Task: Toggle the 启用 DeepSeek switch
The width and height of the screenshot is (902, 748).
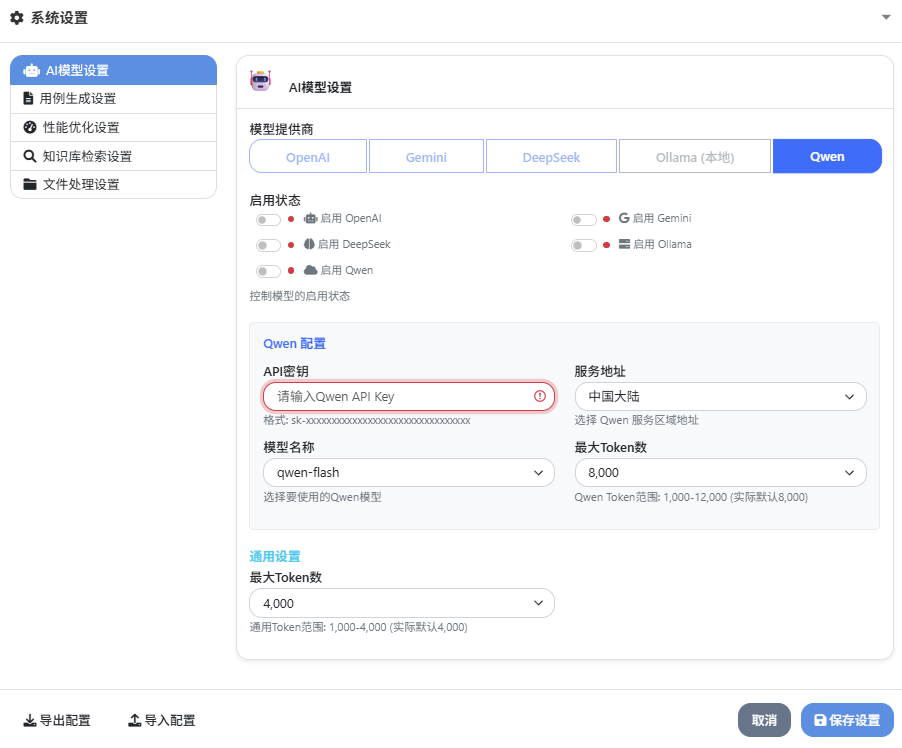Action: [x=268, y=246]
